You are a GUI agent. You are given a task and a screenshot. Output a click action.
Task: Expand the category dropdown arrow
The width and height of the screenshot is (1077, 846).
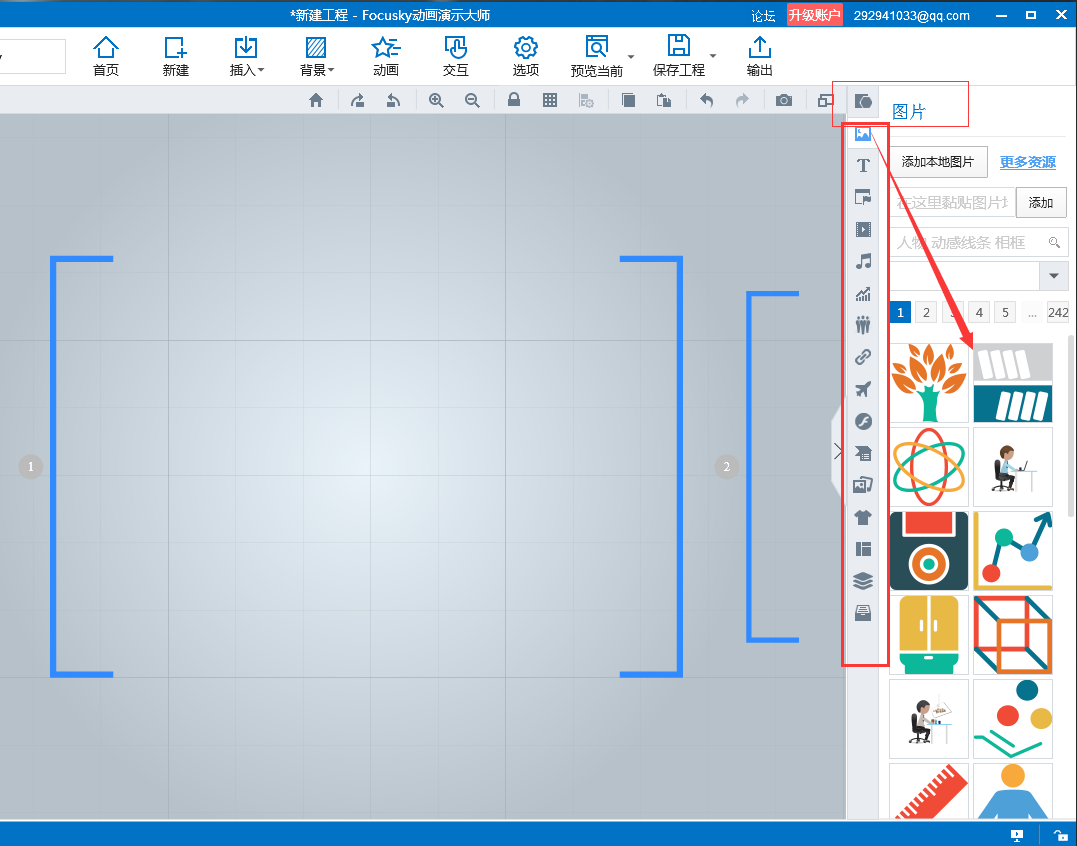[1054, 276]
